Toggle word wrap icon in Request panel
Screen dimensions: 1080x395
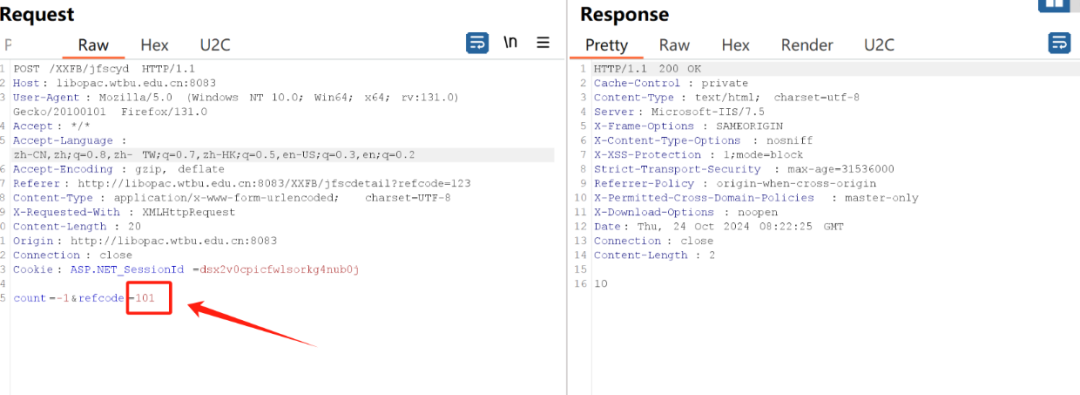point(477,43)
